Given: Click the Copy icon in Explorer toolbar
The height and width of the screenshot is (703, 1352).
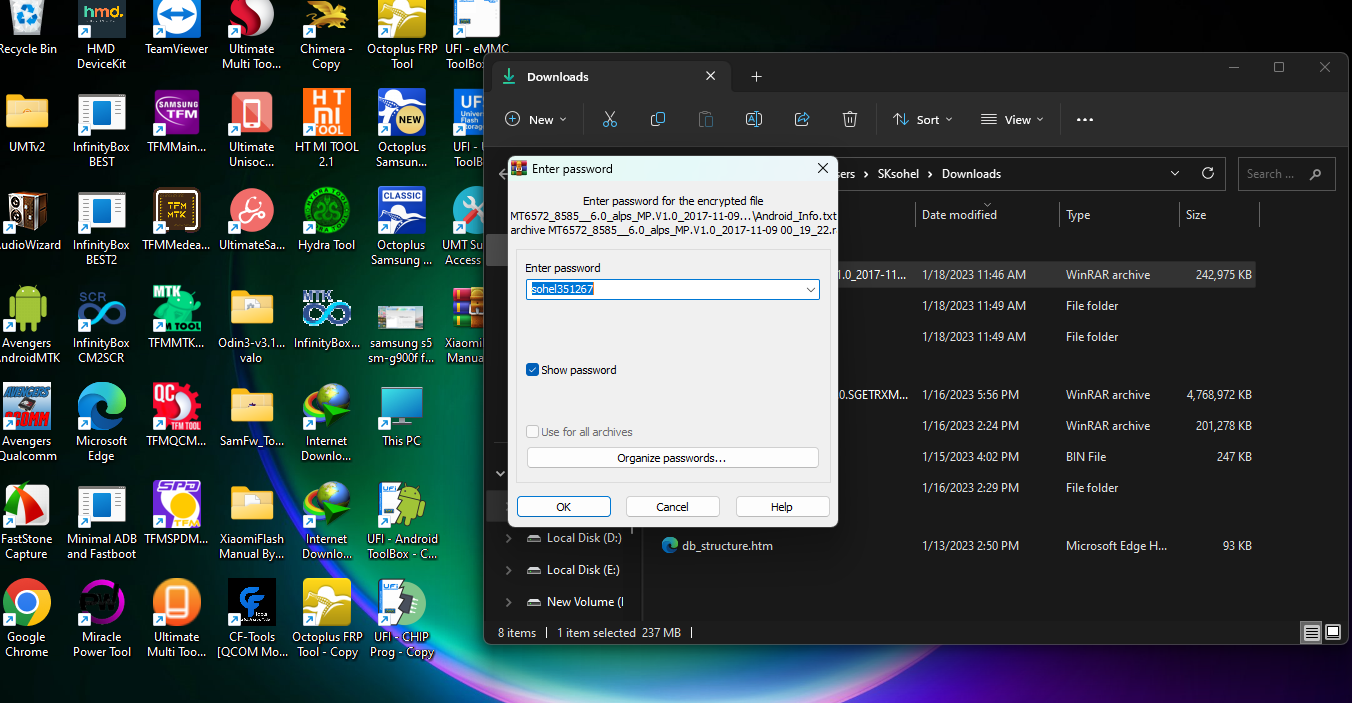Looking at the screenshot, I should click(x=658, y=119).
